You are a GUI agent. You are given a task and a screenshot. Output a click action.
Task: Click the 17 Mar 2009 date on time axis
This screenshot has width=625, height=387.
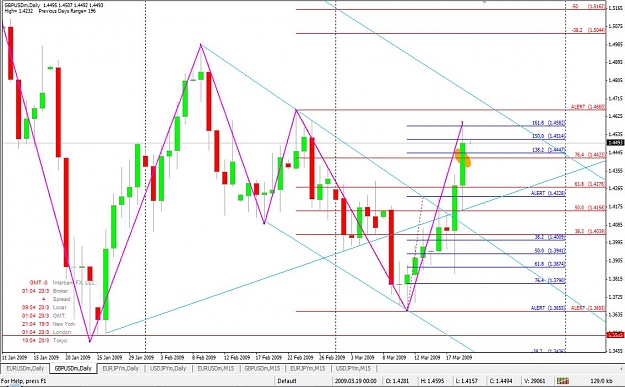pyautogui.click(x=459, y=358)
